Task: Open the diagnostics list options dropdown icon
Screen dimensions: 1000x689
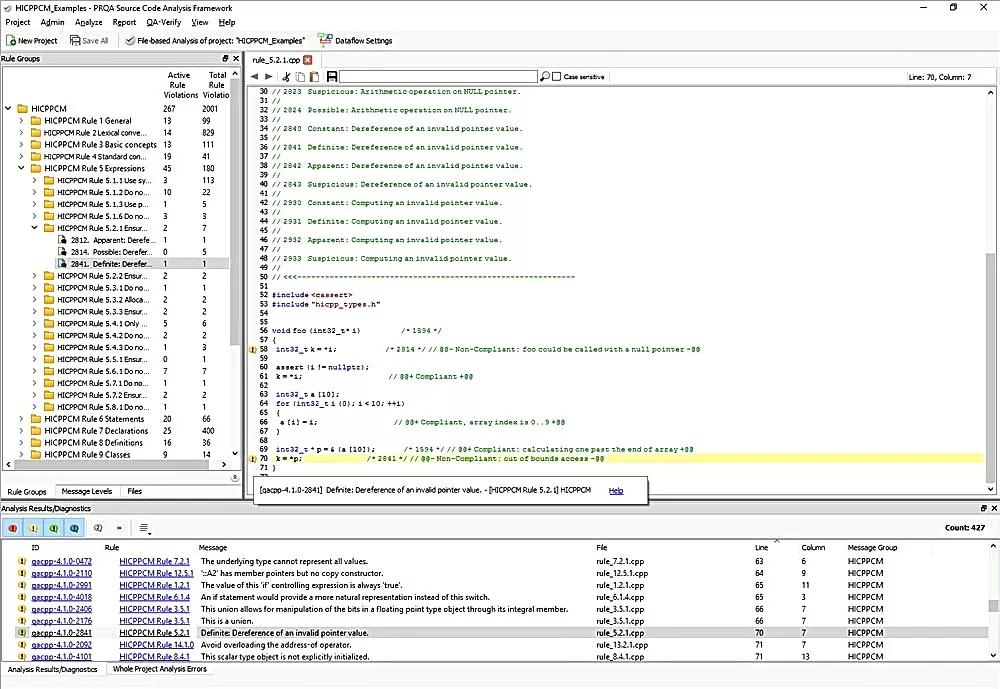Action: coord(145,528)
